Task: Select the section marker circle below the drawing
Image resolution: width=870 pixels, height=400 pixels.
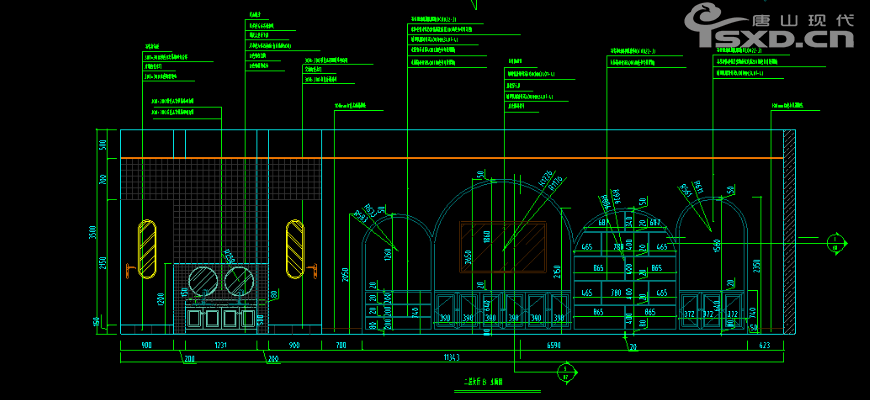Action: (x=565, y=371)
